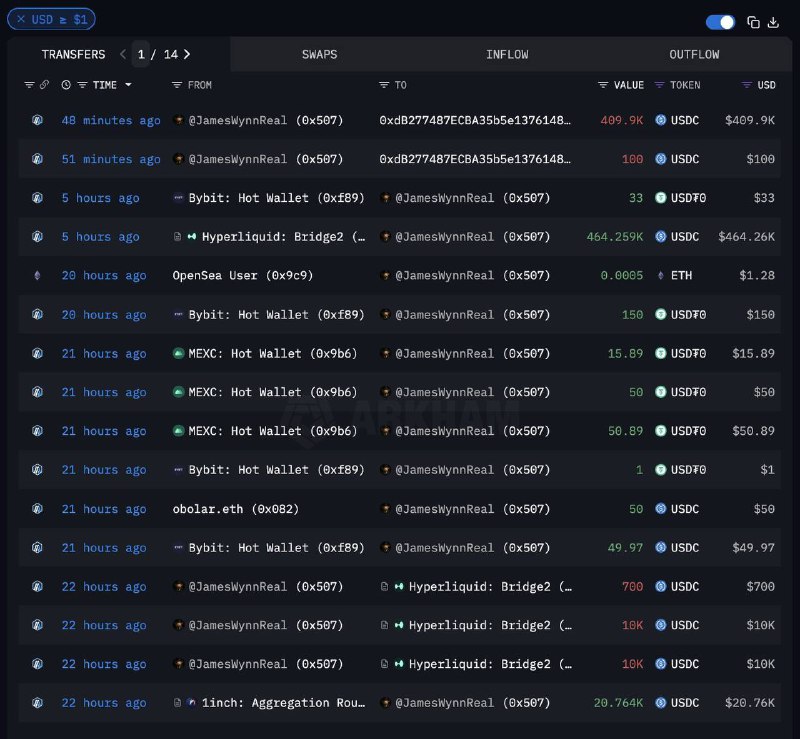Click contract icon in $700 row recipient
Screen dimensions: 800x739
point(384,586)
